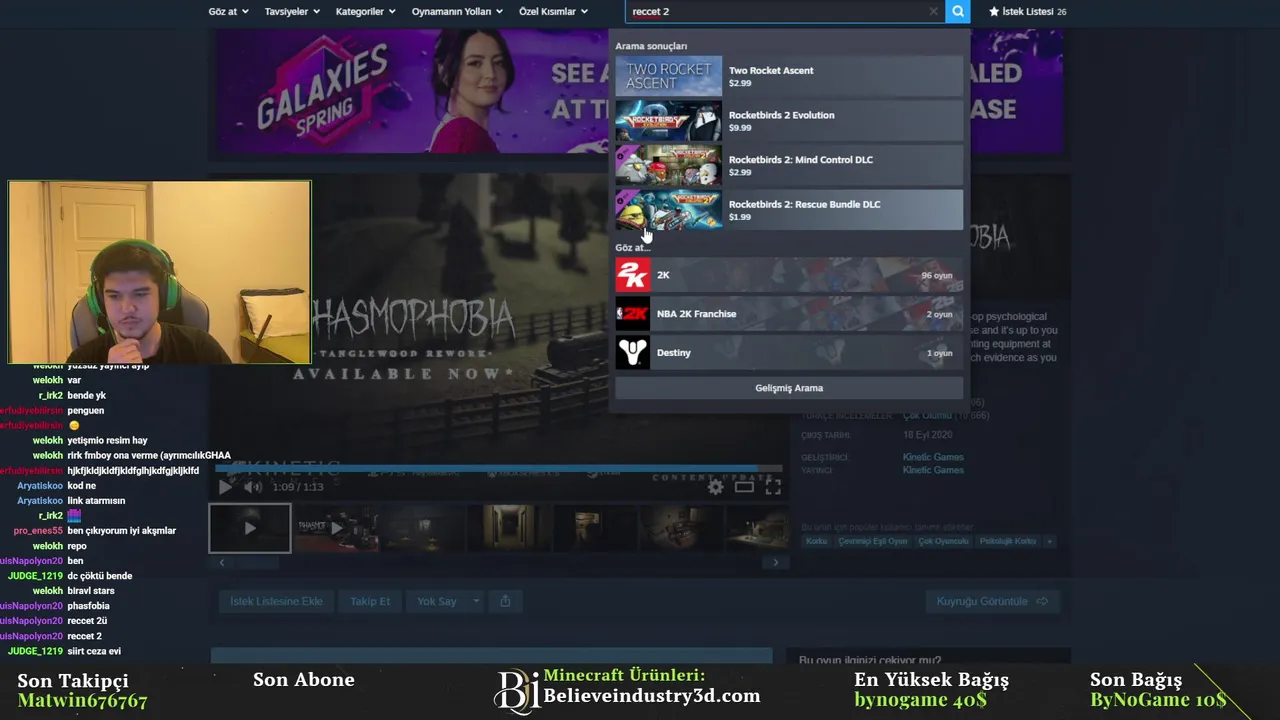Select the first trailer thumbnail
1280x720 pixels.
[250, 528]
